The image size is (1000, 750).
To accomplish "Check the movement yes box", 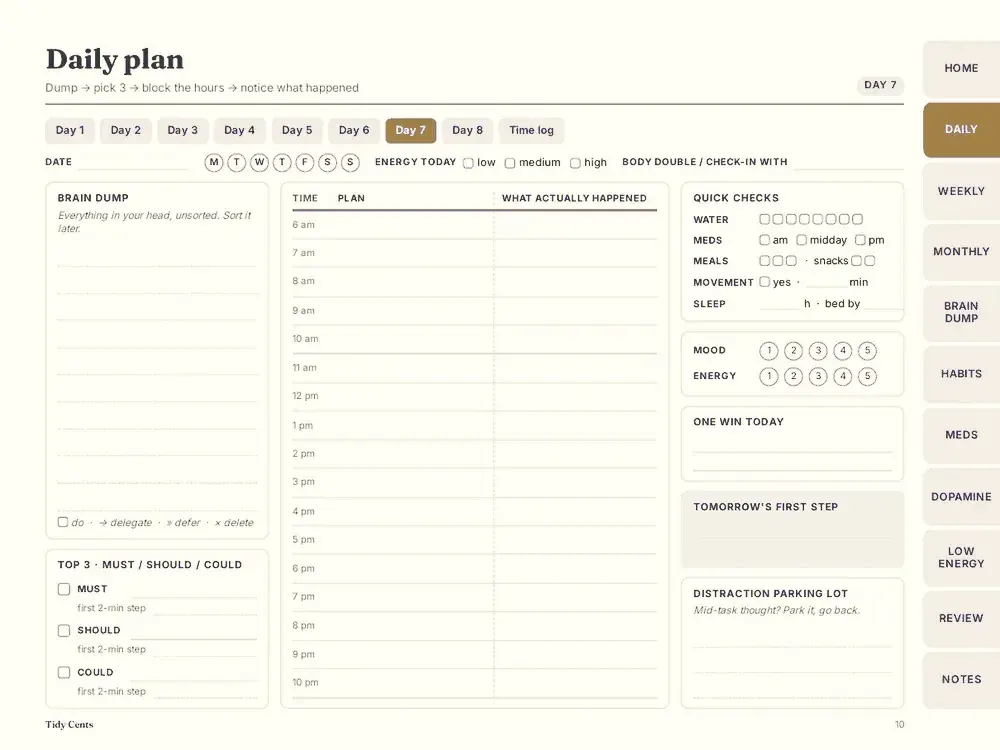I will coord(765,282).
